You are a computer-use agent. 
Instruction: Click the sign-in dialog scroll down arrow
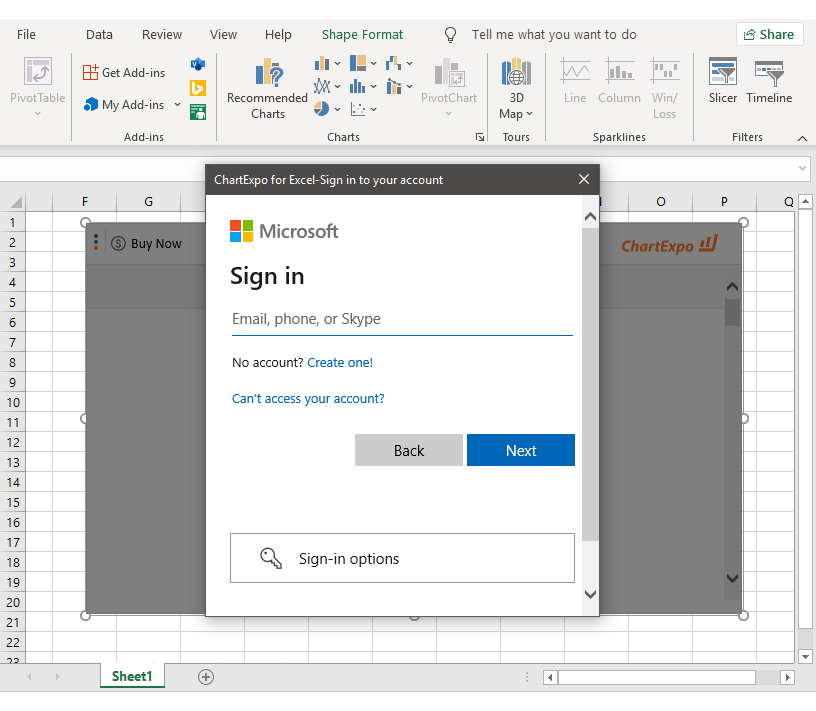point(590,594)
